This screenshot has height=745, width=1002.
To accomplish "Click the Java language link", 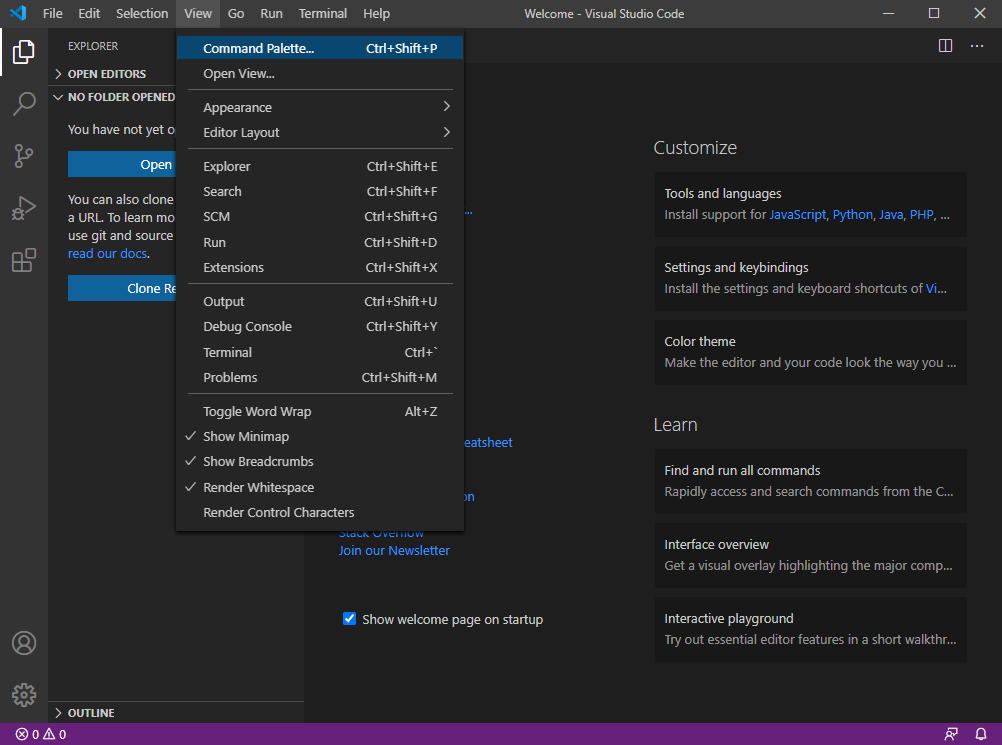I will (891, 215).
